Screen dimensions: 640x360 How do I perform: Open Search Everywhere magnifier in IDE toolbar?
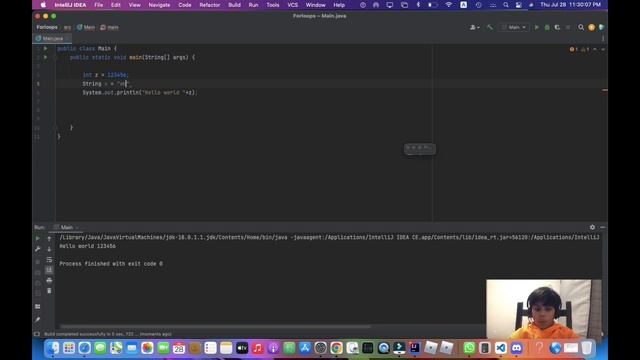click(581, 27)
